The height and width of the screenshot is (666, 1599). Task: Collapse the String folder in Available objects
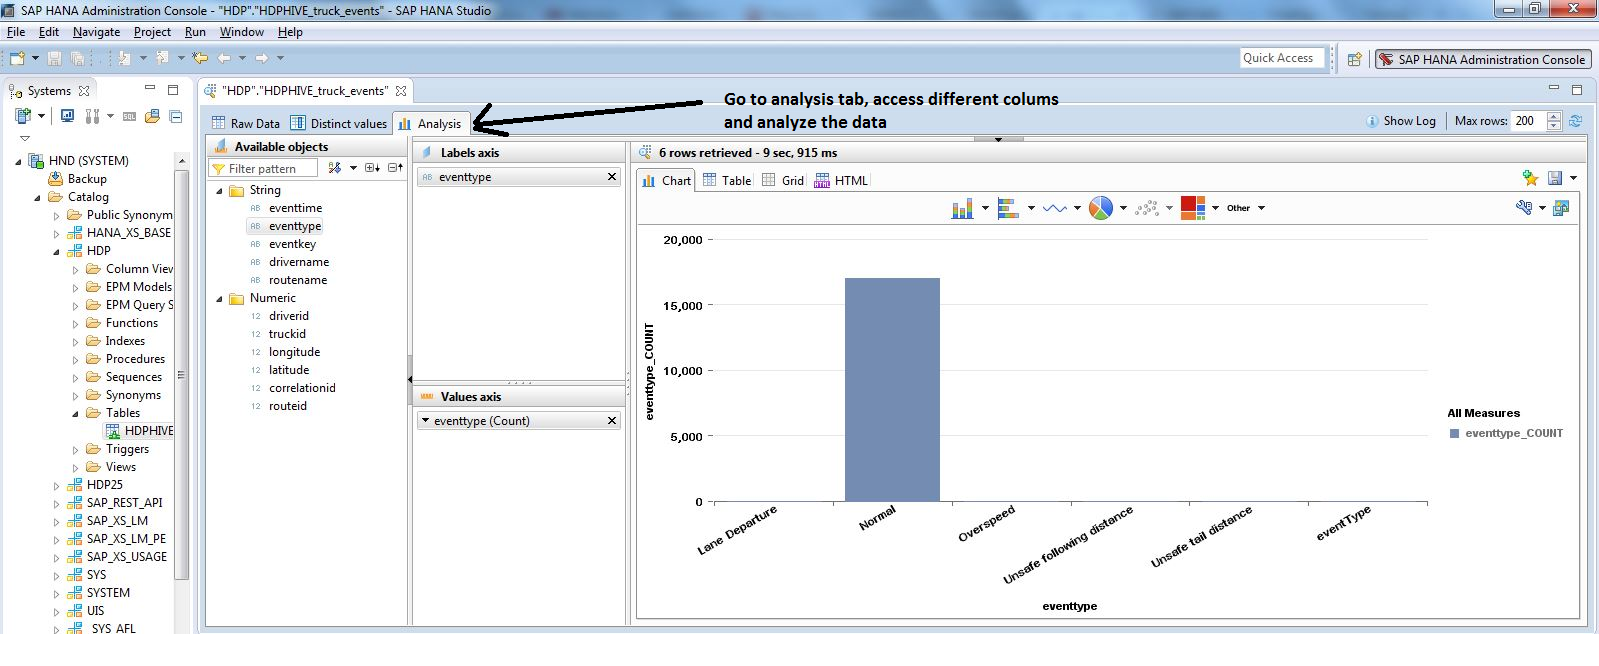coord(220,190)
